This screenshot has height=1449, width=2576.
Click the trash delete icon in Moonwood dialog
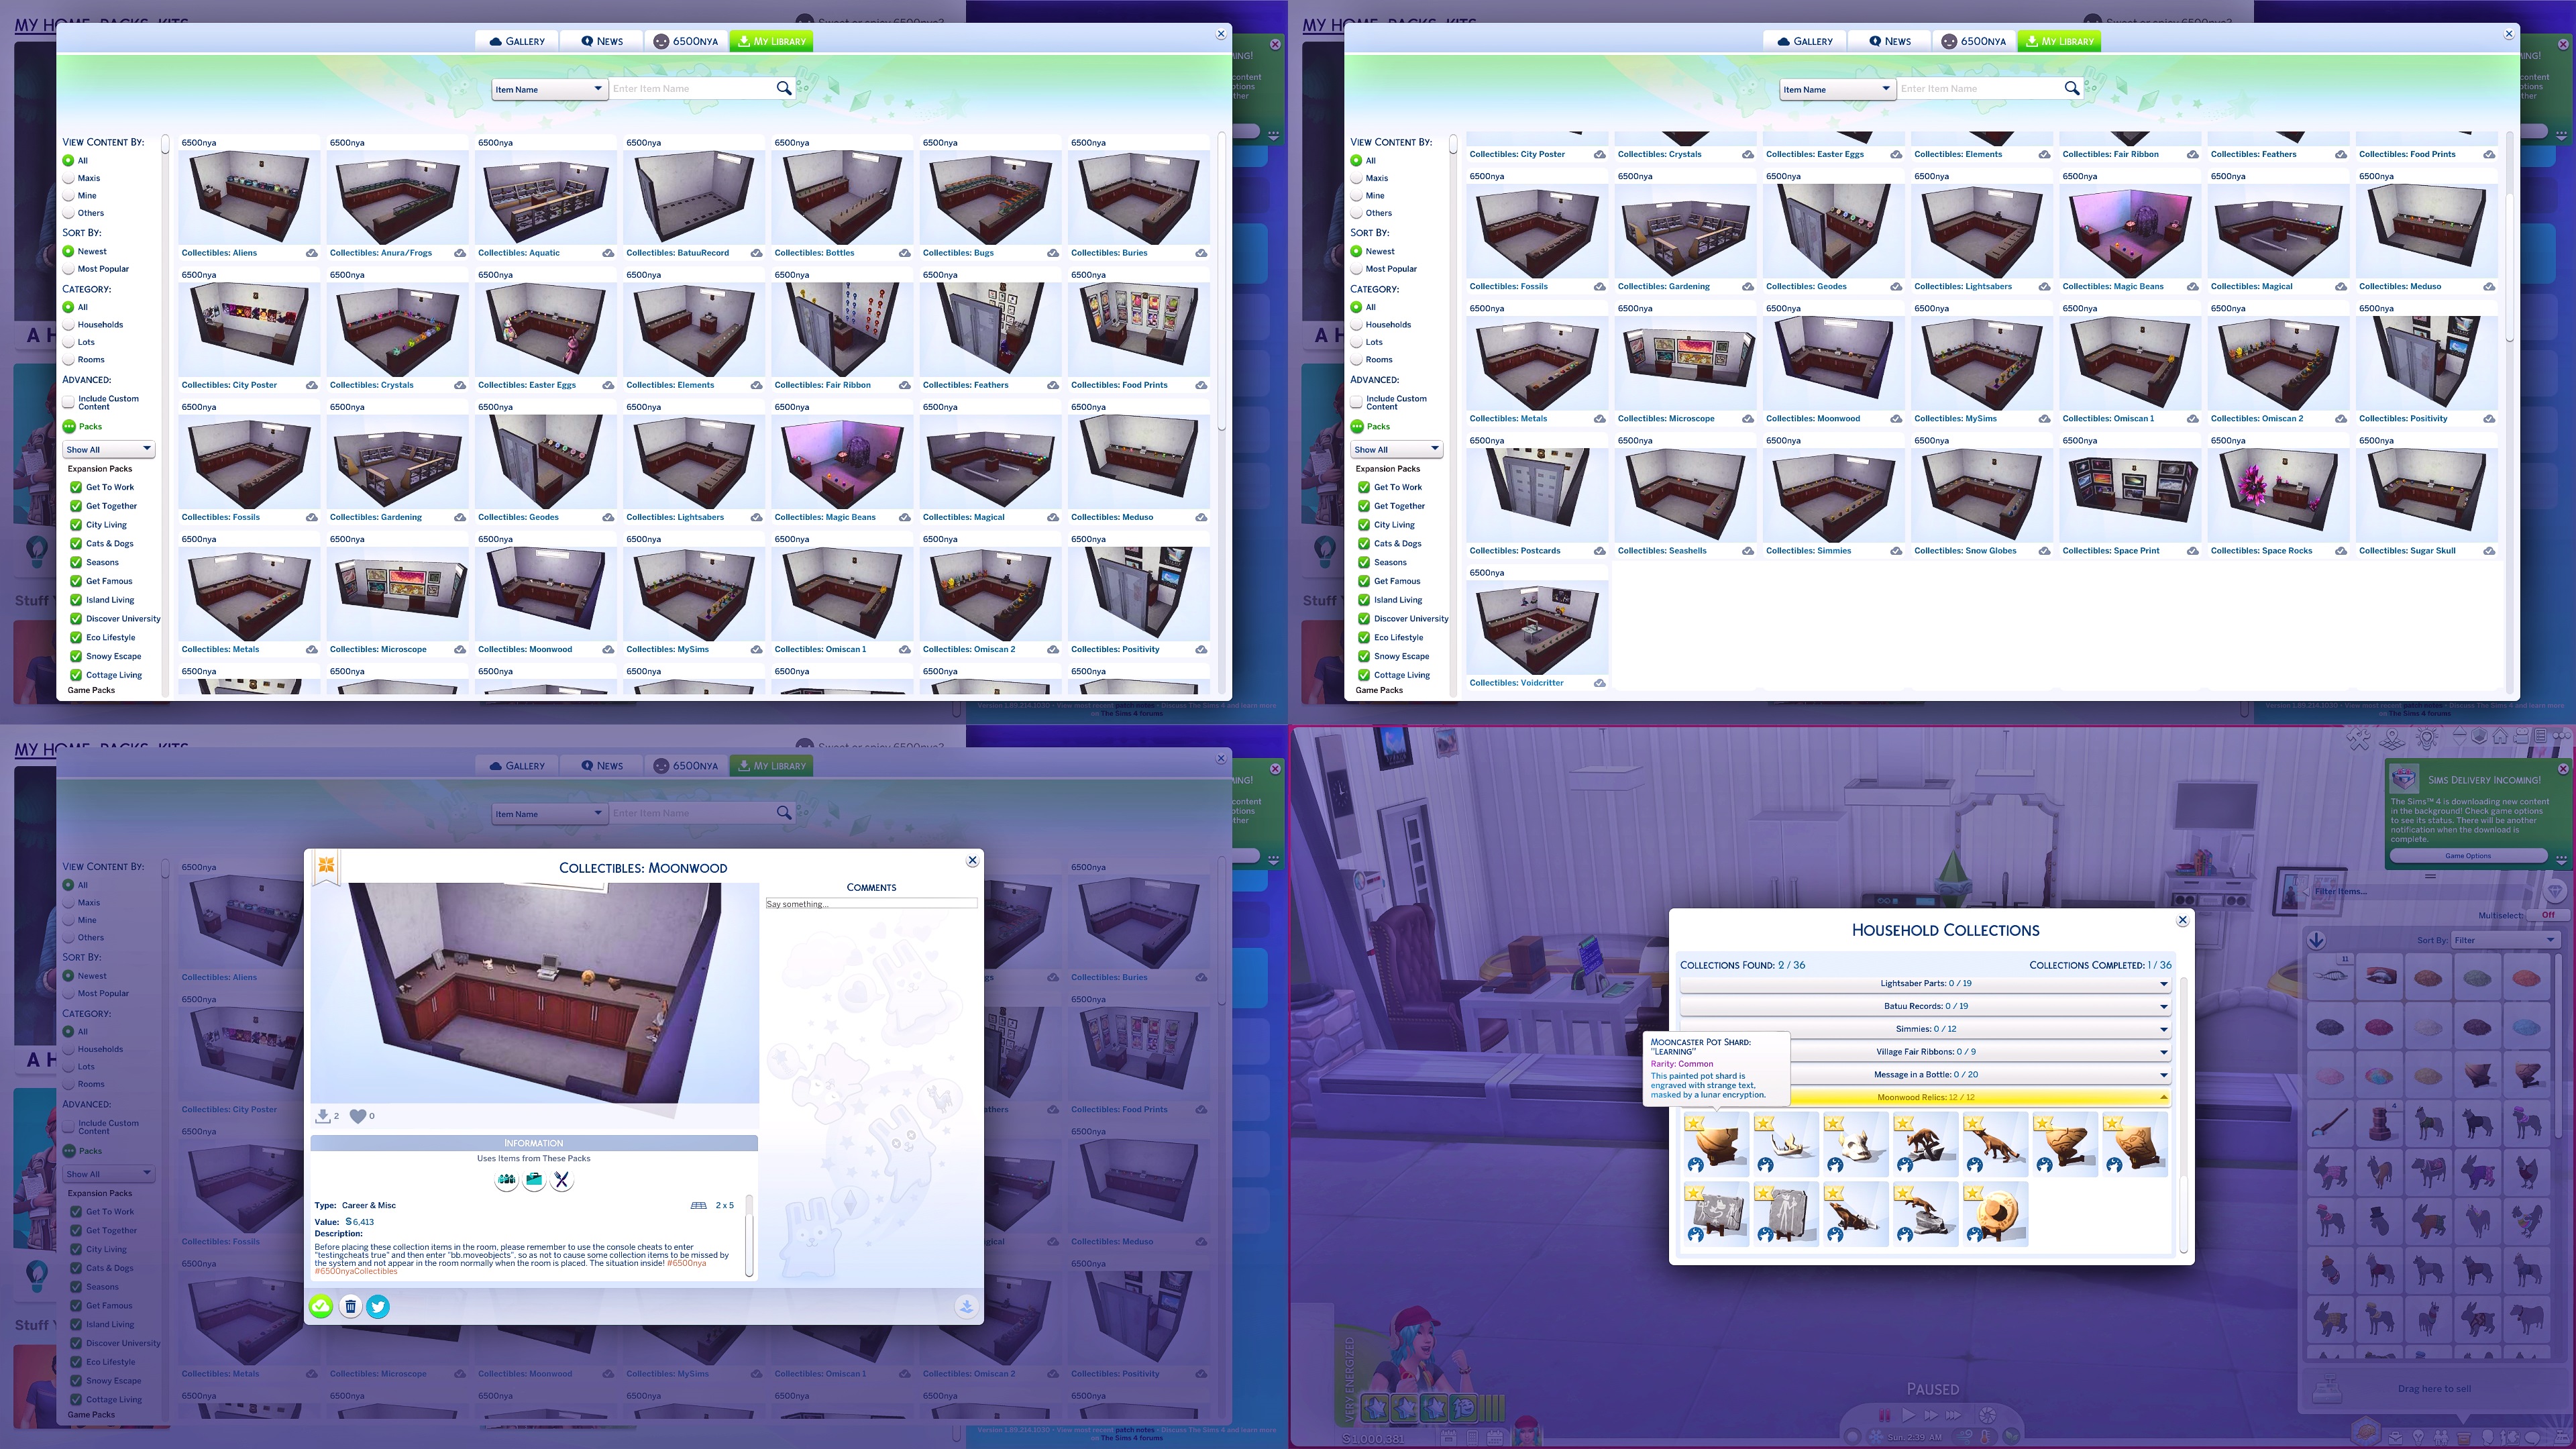(350, 1307)
